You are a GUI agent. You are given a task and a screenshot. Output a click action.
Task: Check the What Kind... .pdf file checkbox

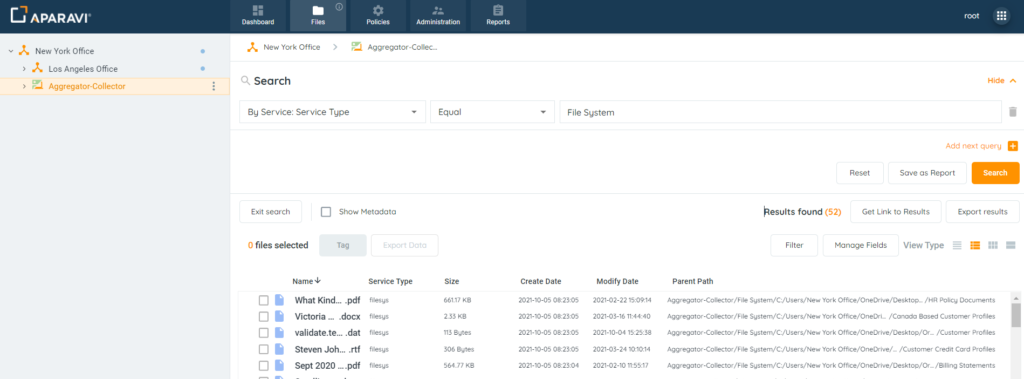pyautogui.click(x=264, y=300)
